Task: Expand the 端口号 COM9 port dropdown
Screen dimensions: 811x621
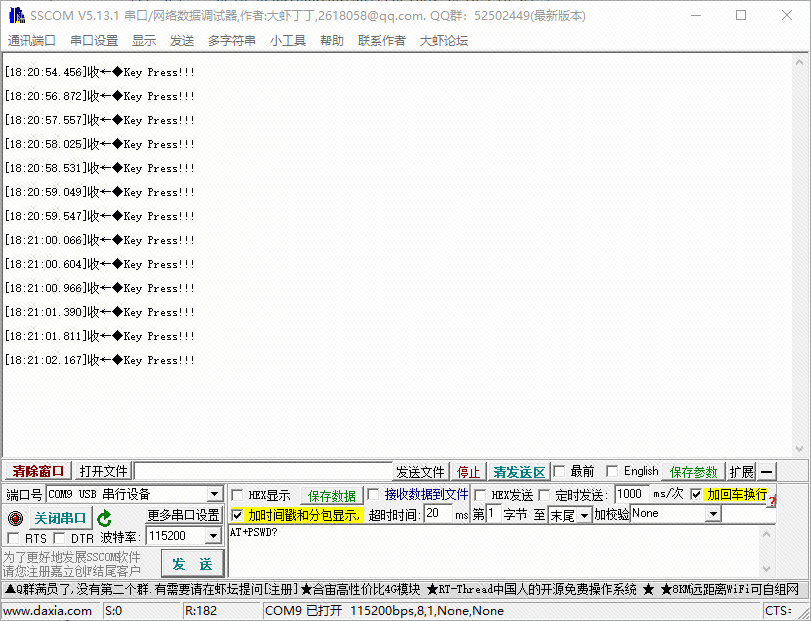Action: [x=214, y=494]
